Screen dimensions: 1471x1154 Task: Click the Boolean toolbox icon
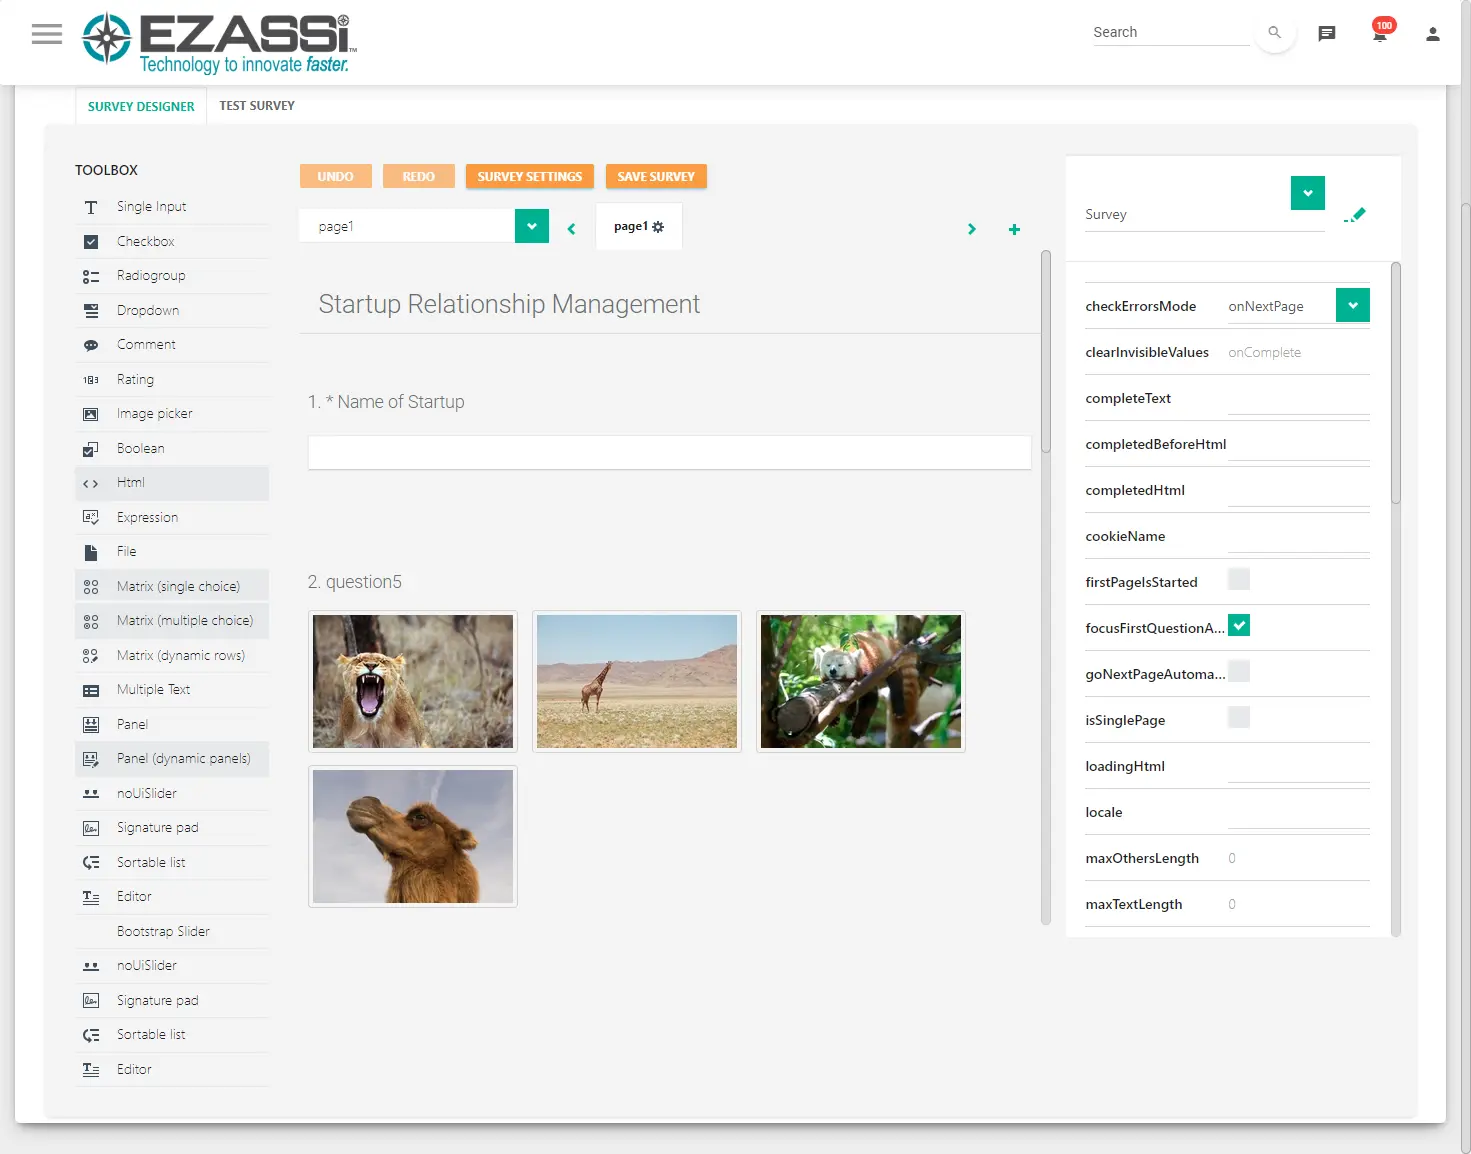pos(91,449)
